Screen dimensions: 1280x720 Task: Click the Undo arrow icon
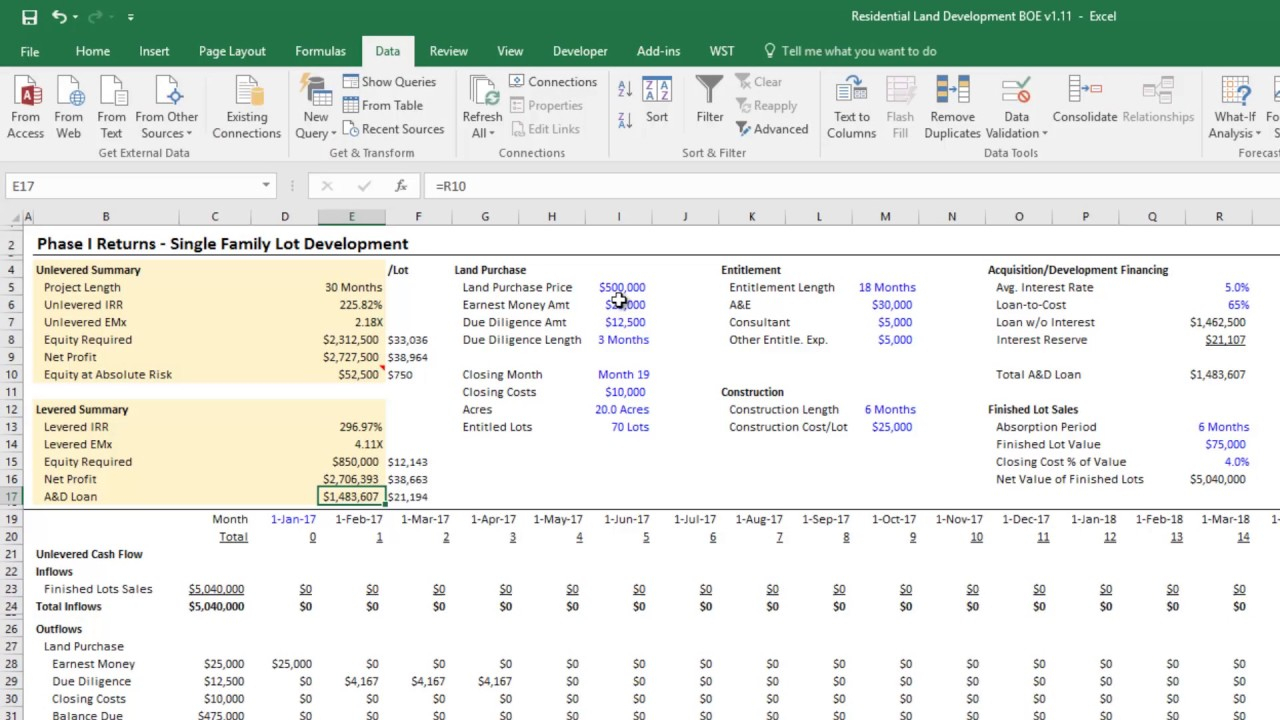click(59, 17)
